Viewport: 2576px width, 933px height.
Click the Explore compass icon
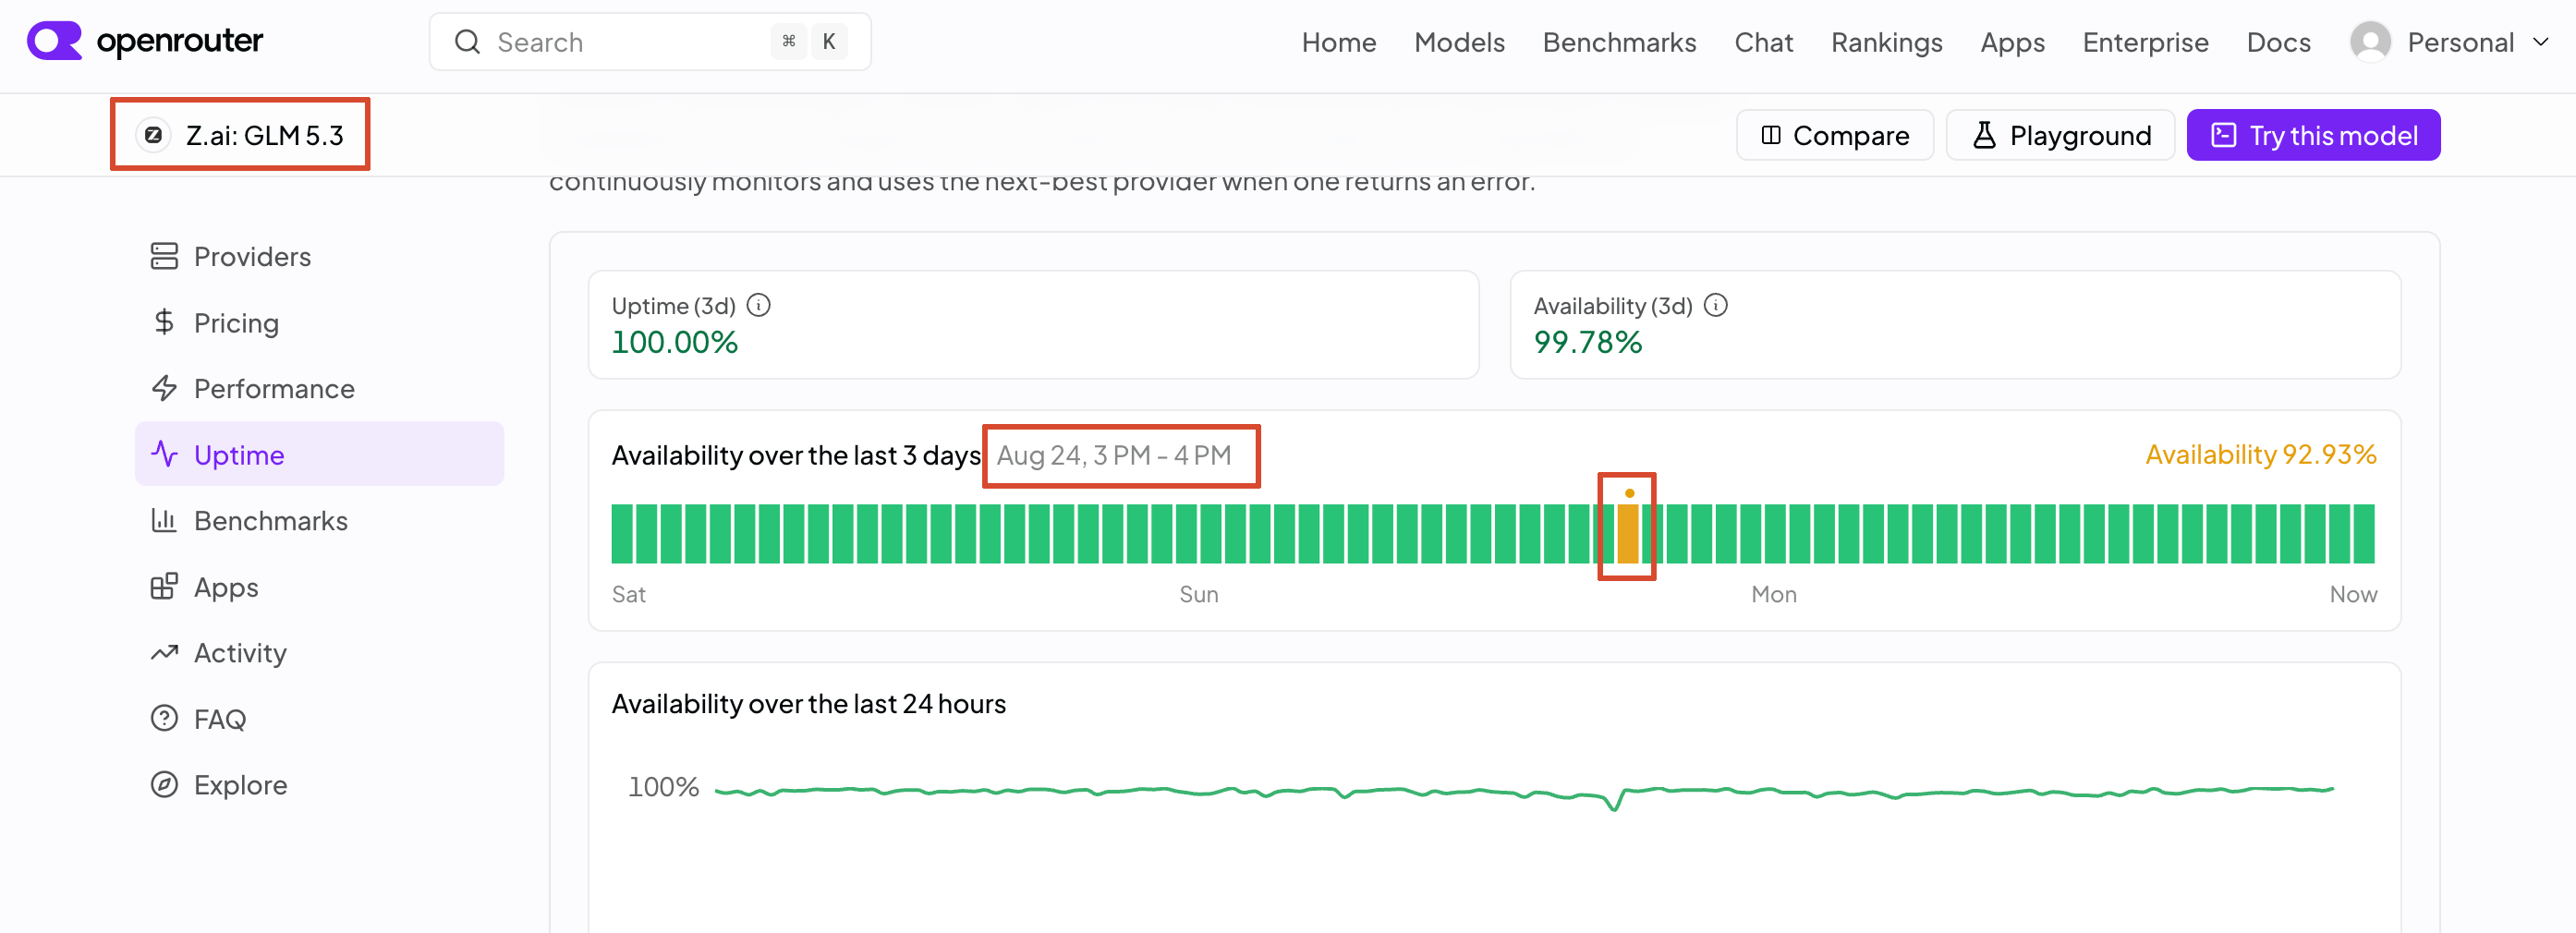click(164, 785)
